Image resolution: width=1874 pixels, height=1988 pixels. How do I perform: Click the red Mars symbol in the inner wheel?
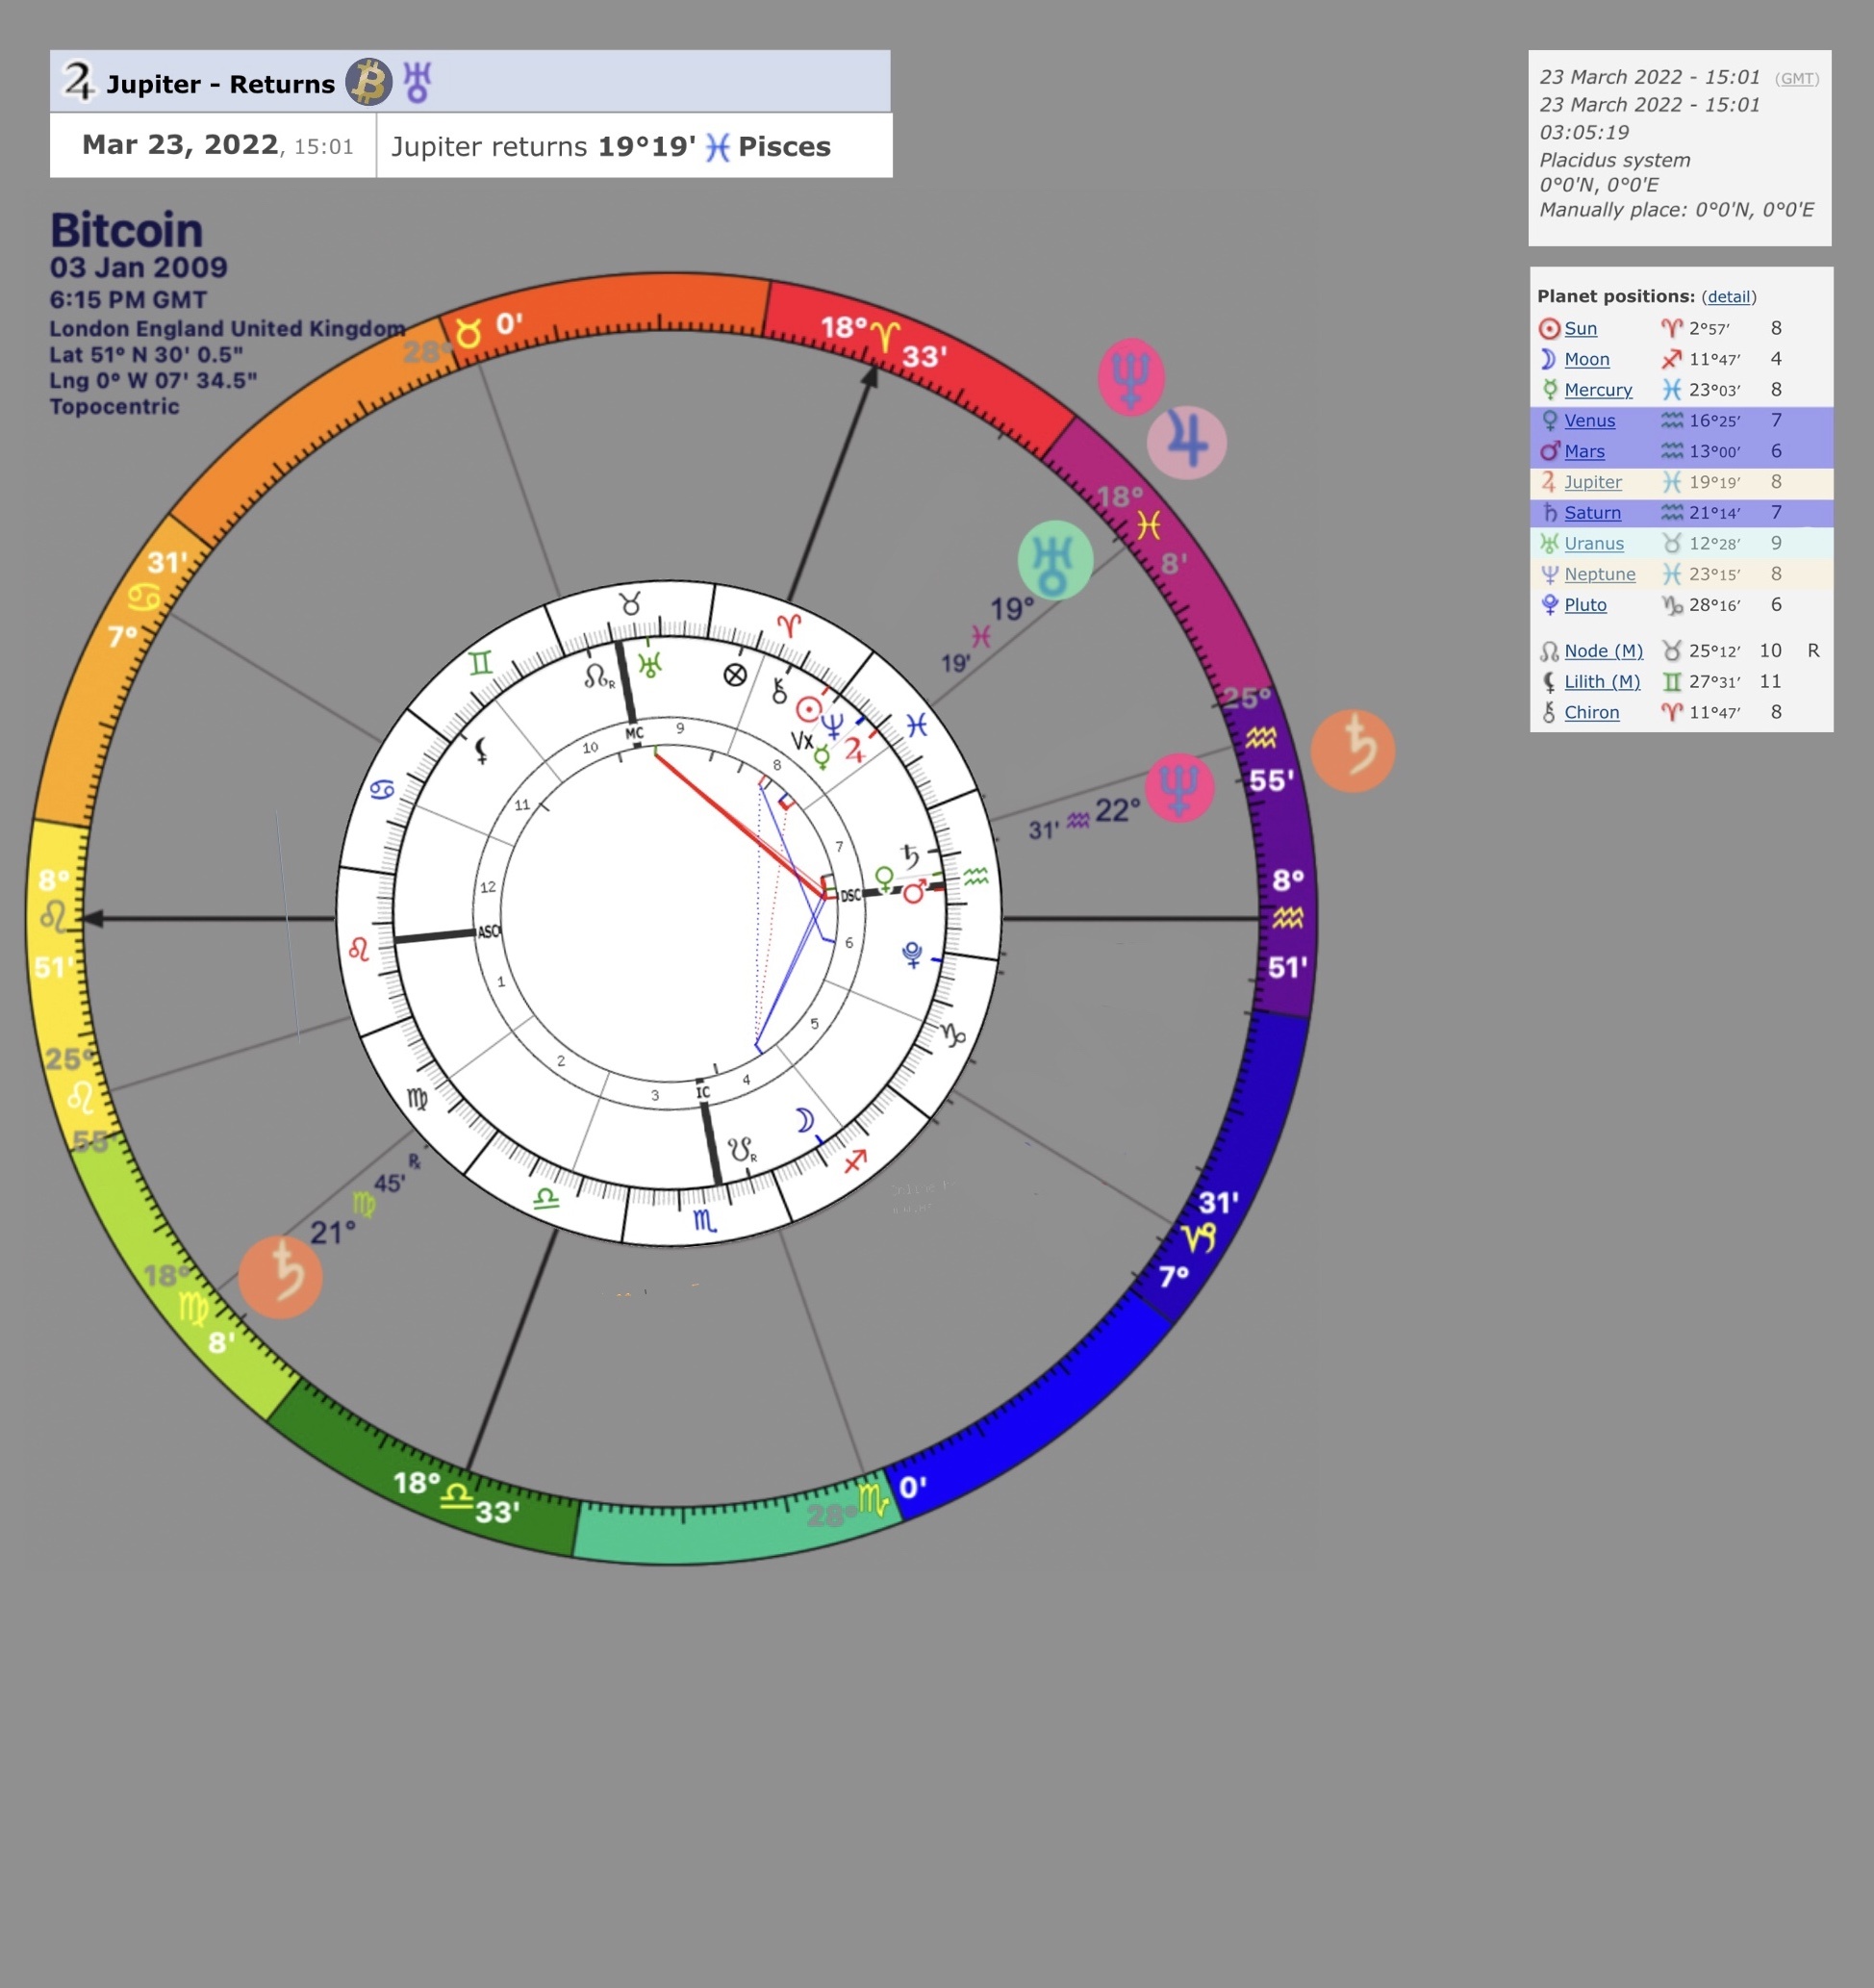[x=915, y=892]
